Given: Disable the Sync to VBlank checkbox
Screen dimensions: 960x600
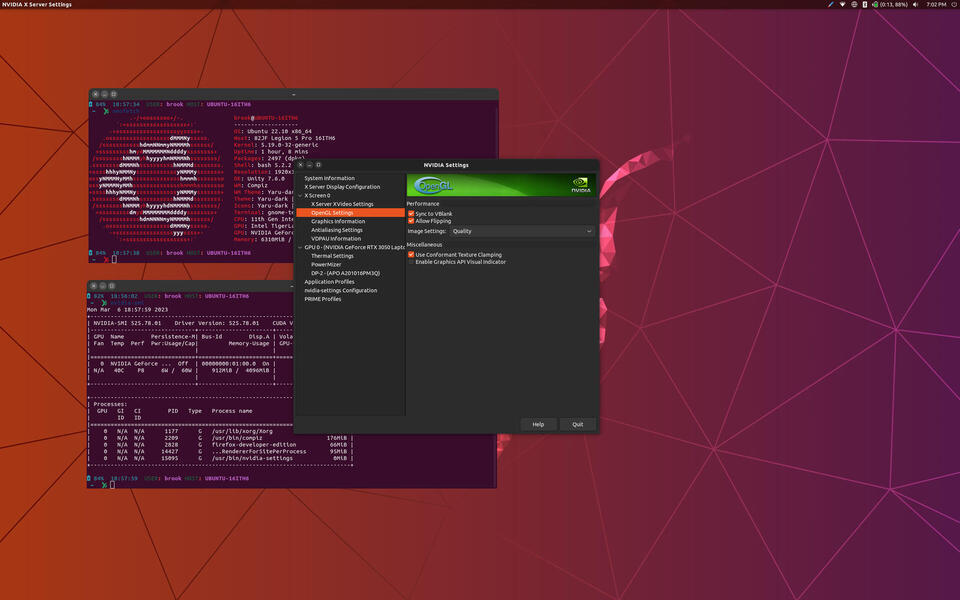Looking at the screenshot, I should coord(411,214).
